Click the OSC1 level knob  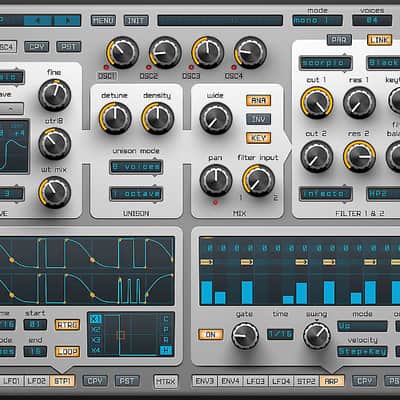[x=122, y=52]
